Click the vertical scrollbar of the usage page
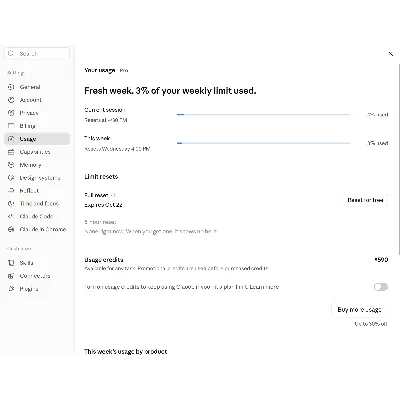The width and height of the screenshot is (400, 400). (x=399, y=158)
